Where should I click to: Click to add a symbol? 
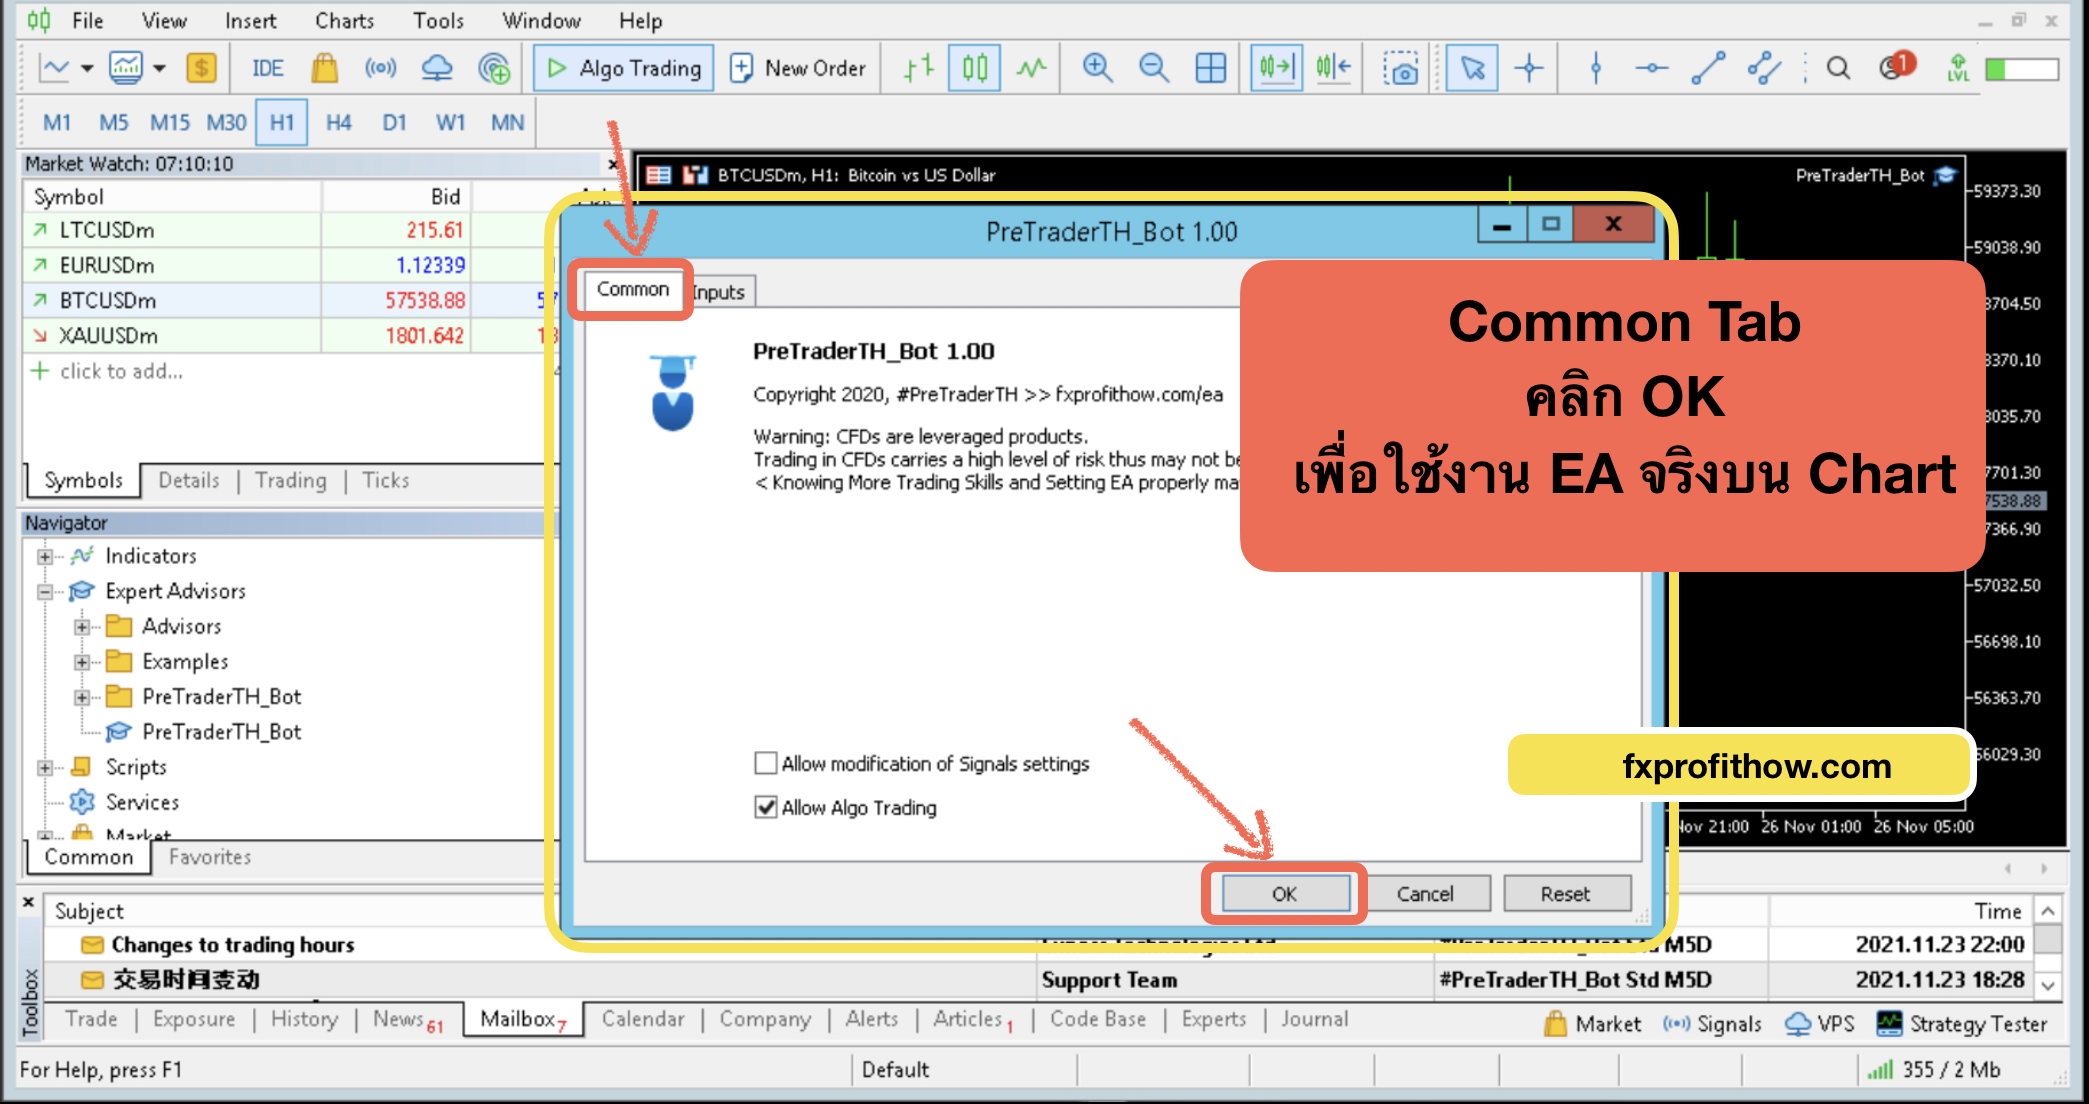(x=121, y=371)
